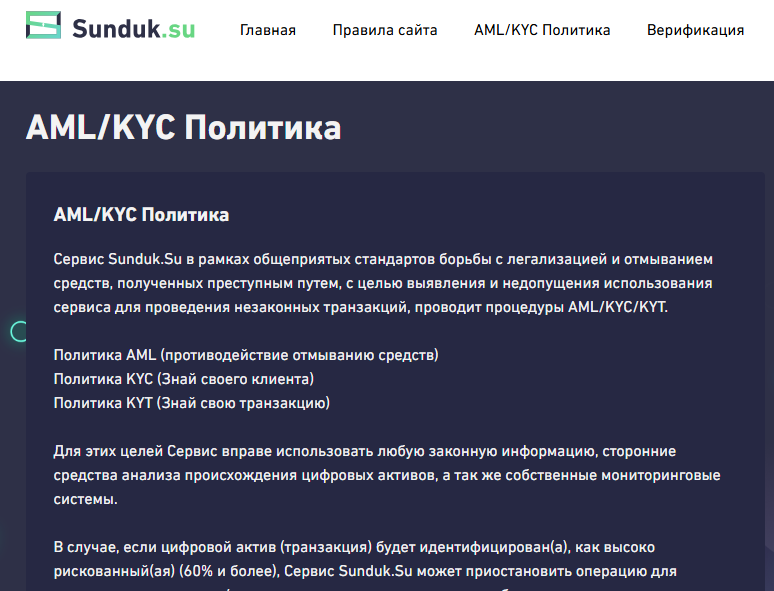This screenshot has height=591, width=774.
Task: Click the paragraph starting 'Сервис Sunduk.Su в рамках'
Action: click(x=383, y=283)
